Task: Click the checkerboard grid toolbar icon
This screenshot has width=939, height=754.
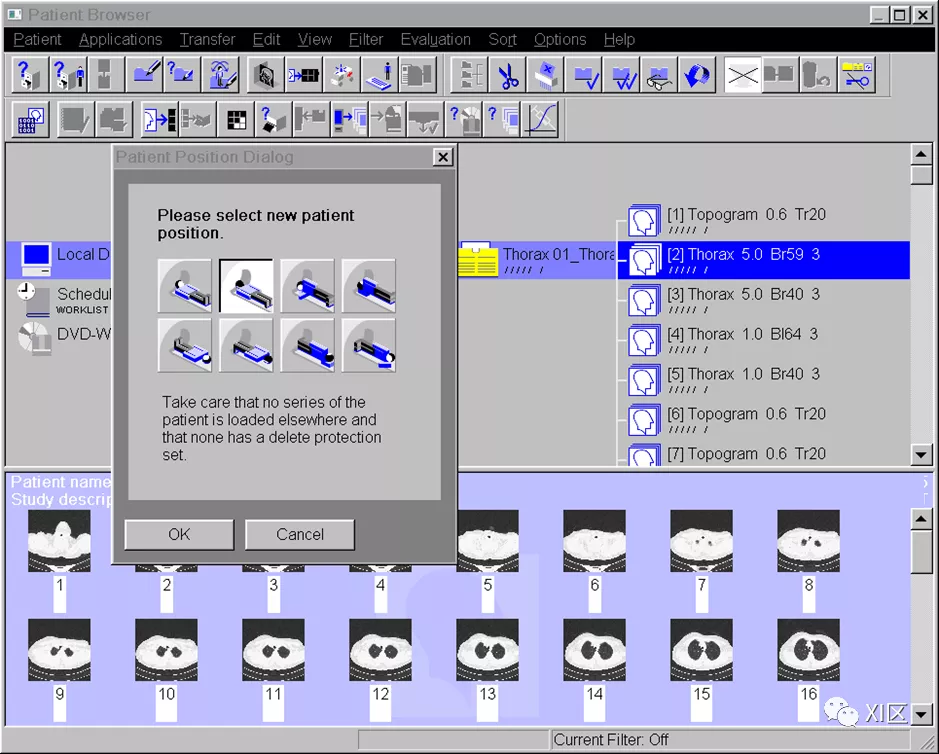Action: pyautogui.click(x=236, y=120)
